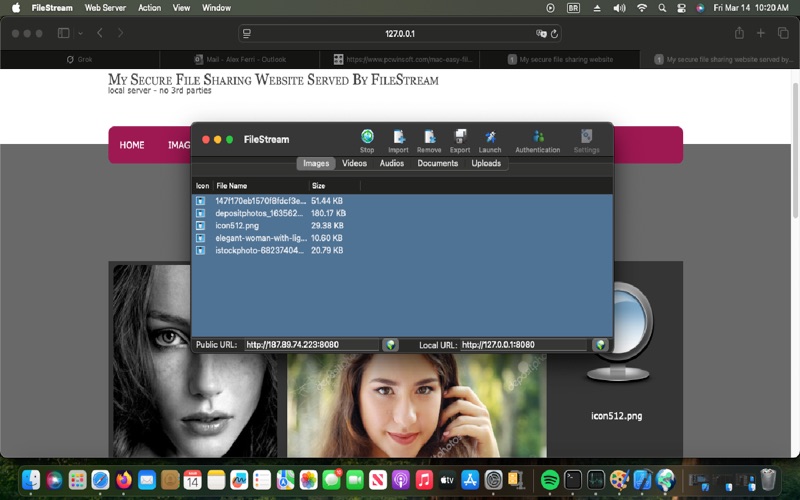Open Public URL via globe icon
This screenshot has height=500, width=800.
click(390, 345)
